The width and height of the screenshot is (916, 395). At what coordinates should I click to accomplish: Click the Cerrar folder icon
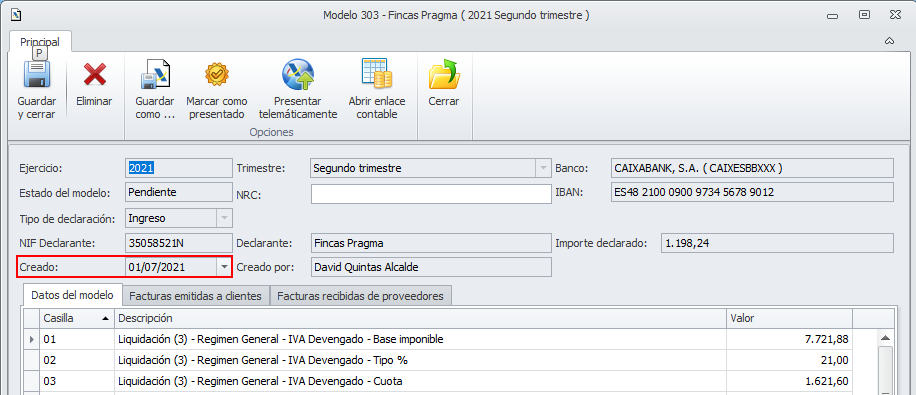click(444, 74)
